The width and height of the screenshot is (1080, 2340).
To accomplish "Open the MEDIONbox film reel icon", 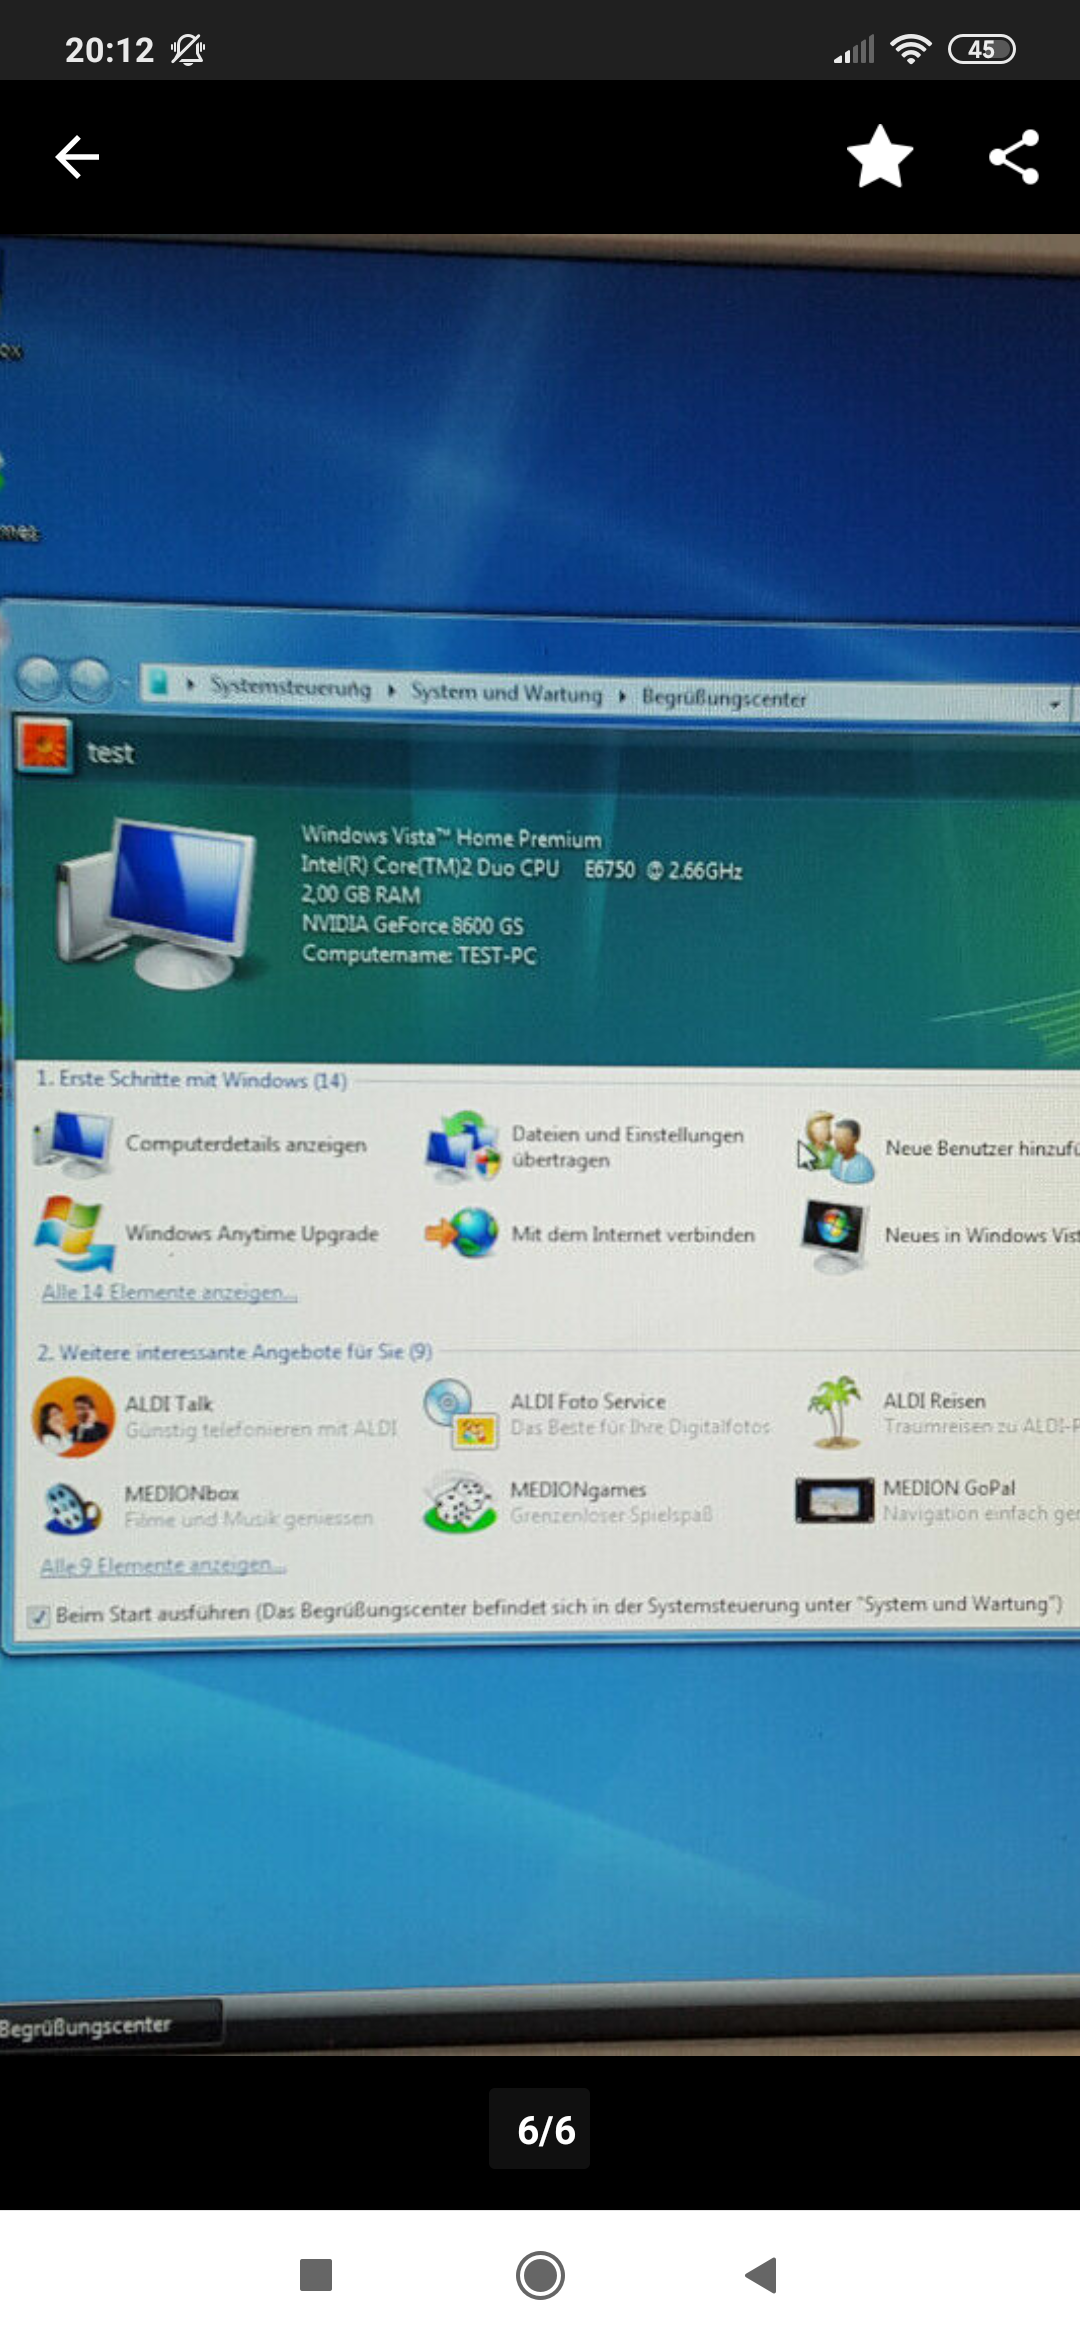I will point(72,1508).
